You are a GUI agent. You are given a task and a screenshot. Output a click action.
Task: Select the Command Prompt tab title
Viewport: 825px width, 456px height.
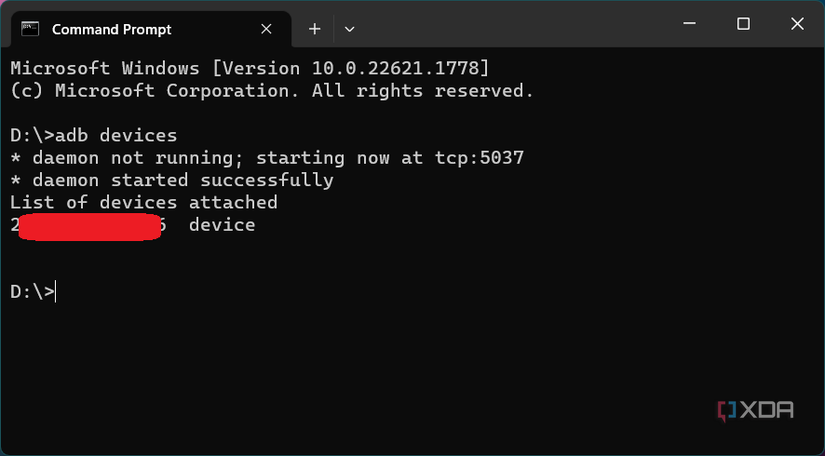[111, 29]
